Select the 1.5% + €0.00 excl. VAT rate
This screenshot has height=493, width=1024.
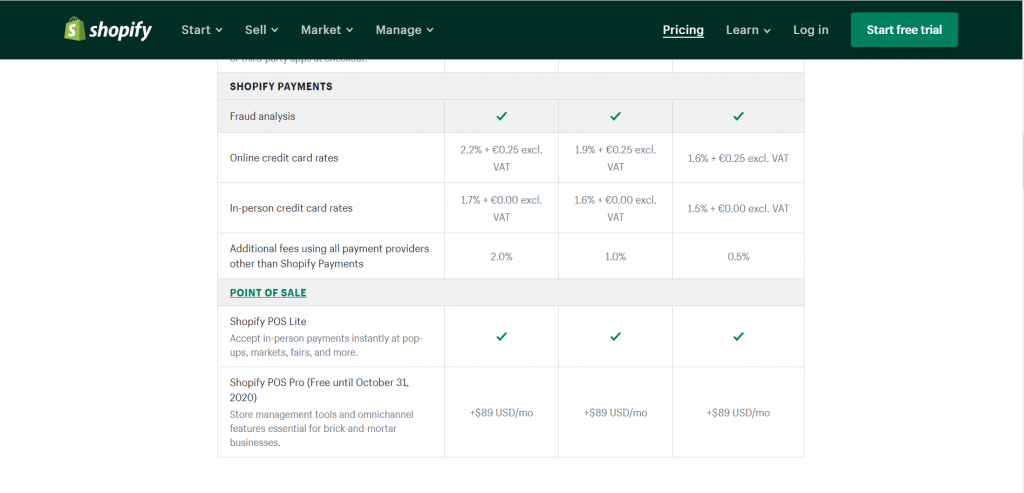[x=738, y=208]
